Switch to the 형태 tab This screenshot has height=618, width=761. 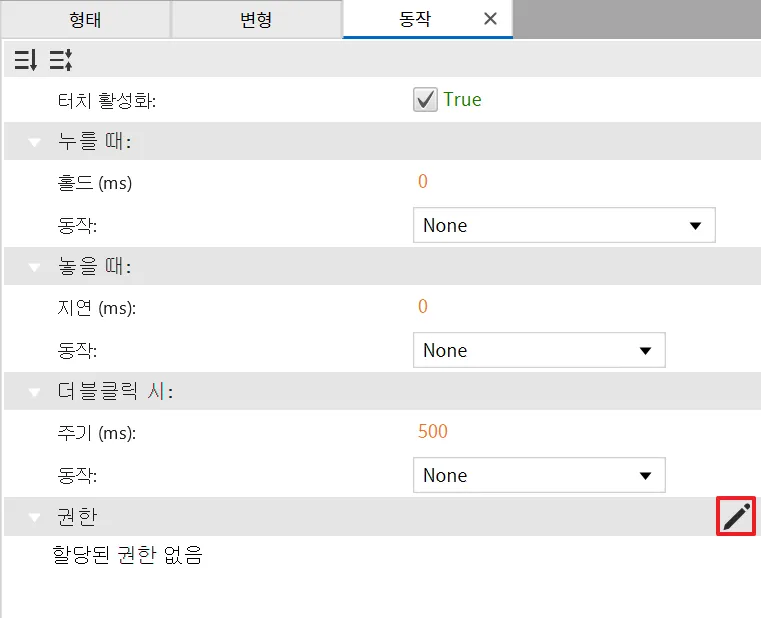pos(86,19)
